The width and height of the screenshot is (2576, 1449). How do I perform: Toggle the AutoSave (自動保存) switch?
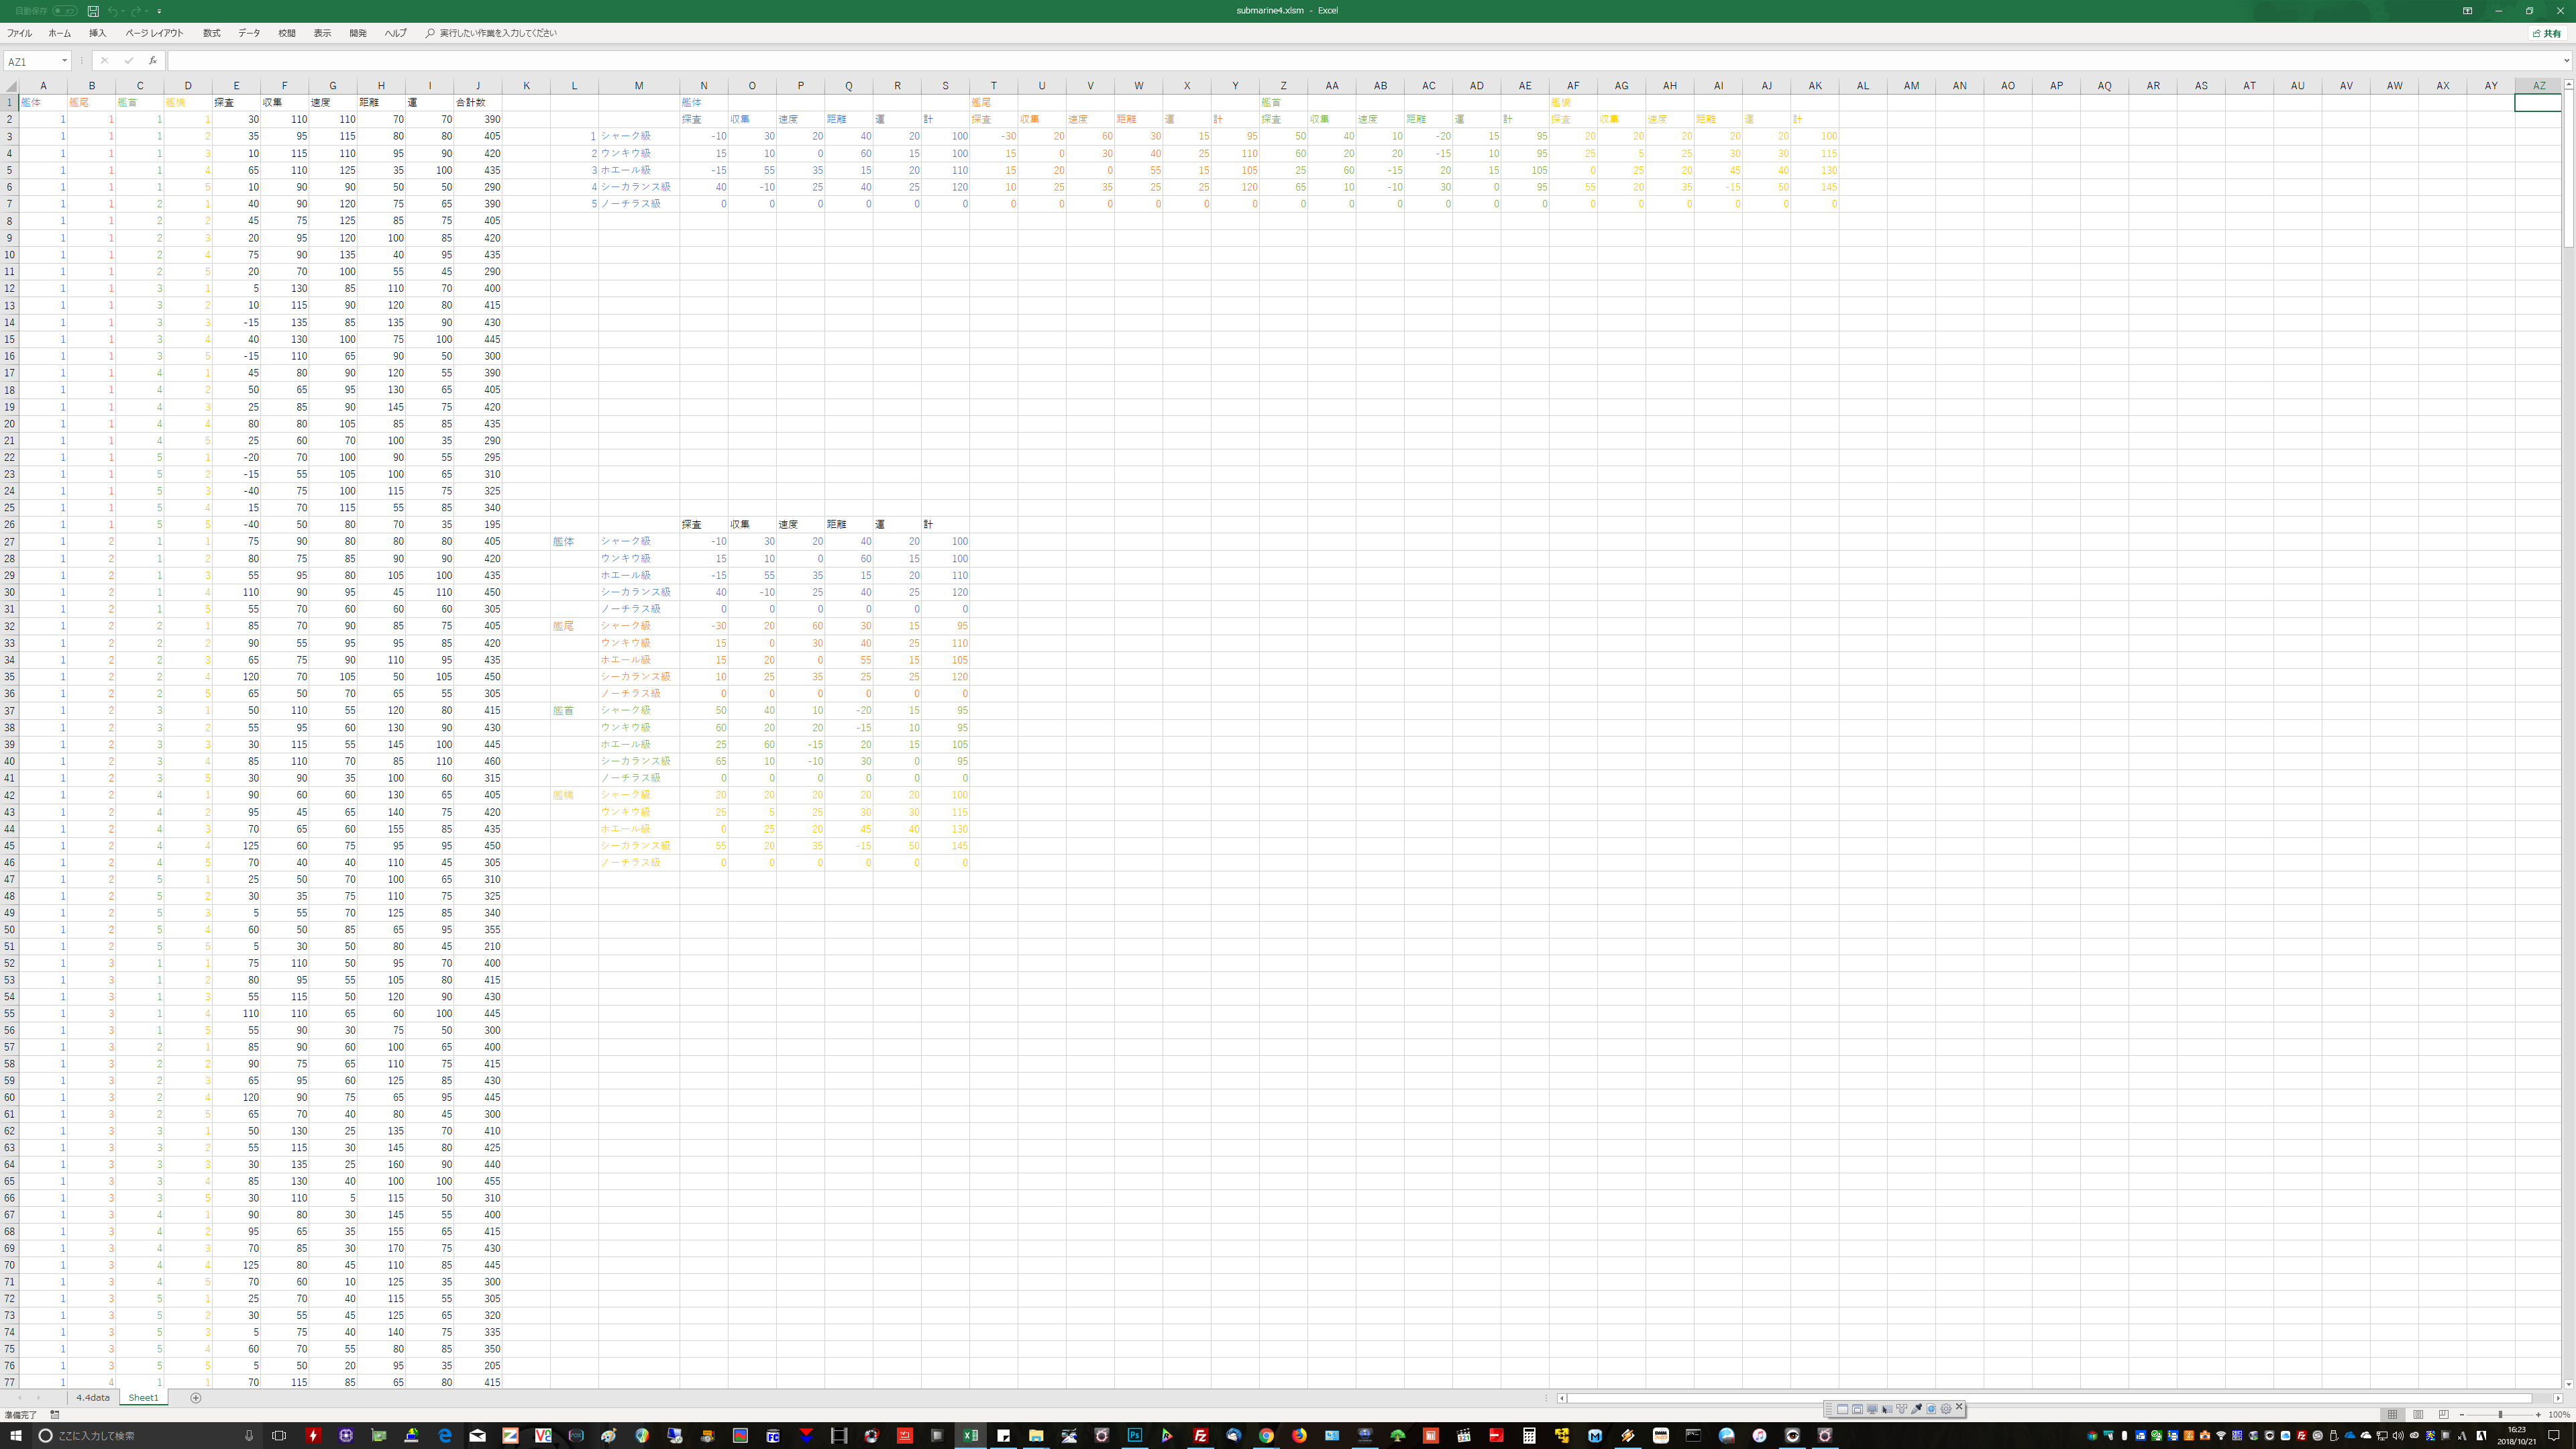click(x=64, y=11)
